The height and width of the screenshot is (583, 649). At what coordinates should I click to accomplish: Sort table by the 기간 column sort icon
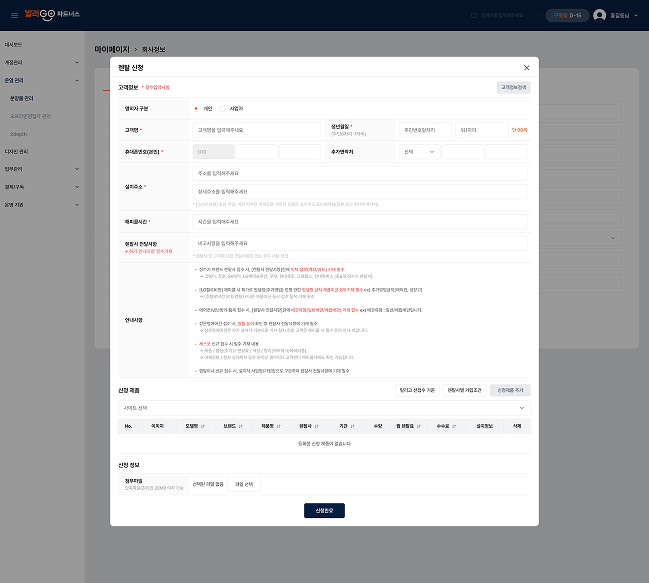click(353, 426)
